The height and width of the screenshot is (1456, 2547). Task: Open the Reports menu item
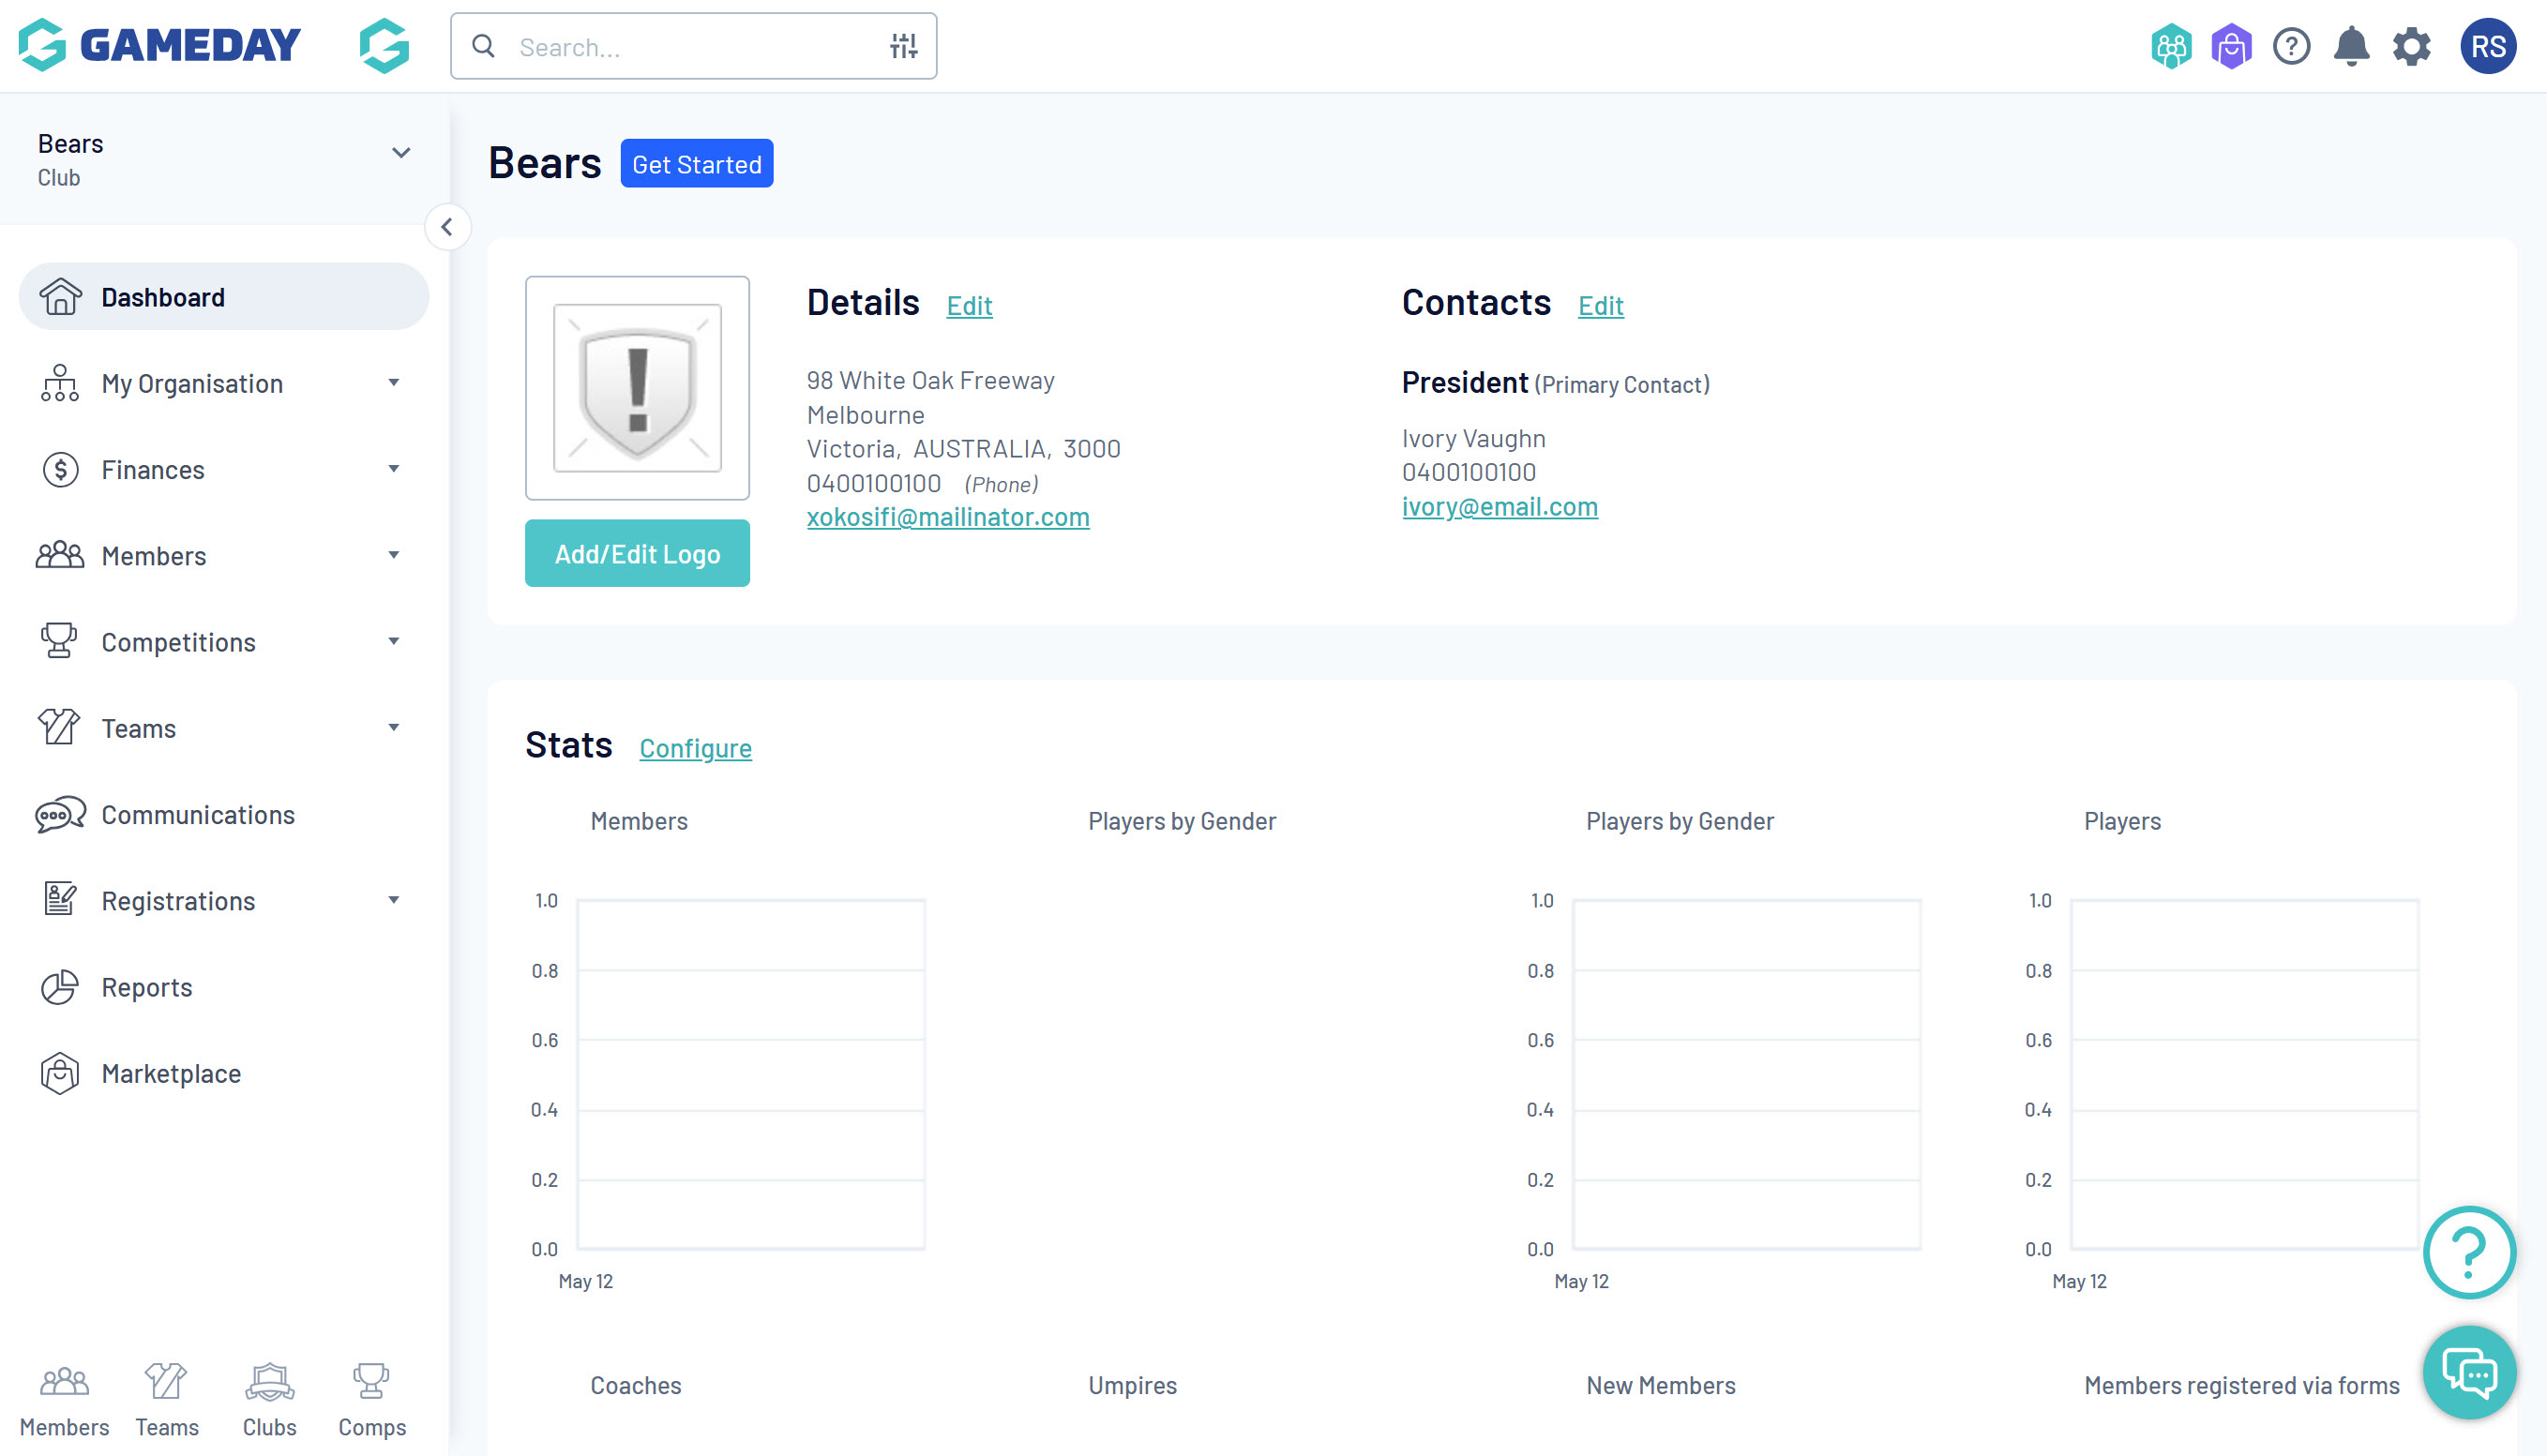click(146, 987)
